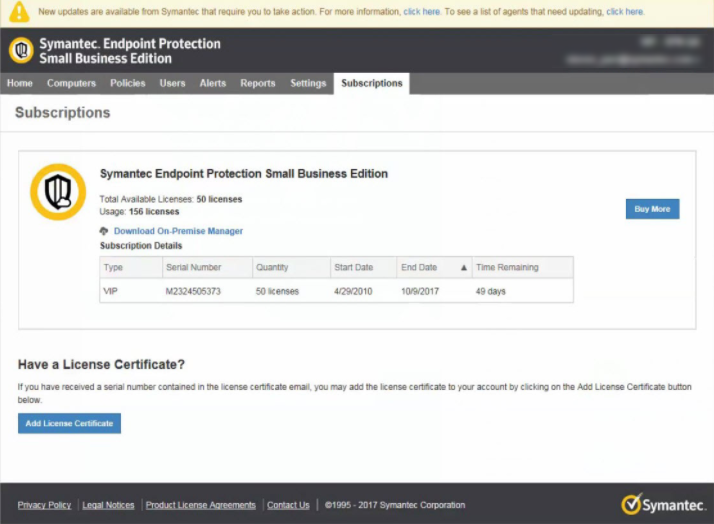This screenshot has height=524, width=714.
Task: Go to the Policies tab
Action: (x=128, y=83)
